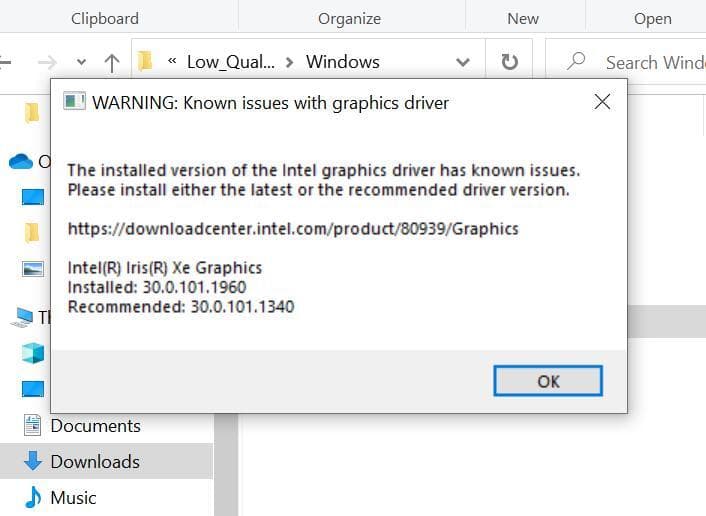Open the recent locations chevron dropdown

tap(81, 62)
